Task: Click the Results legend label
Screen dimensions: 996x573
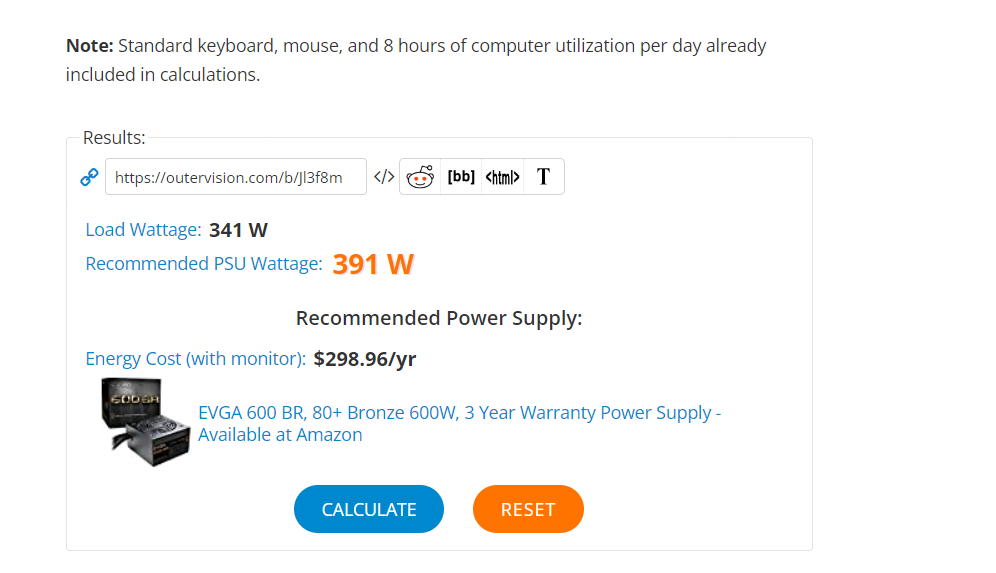Action: [114, 138]
